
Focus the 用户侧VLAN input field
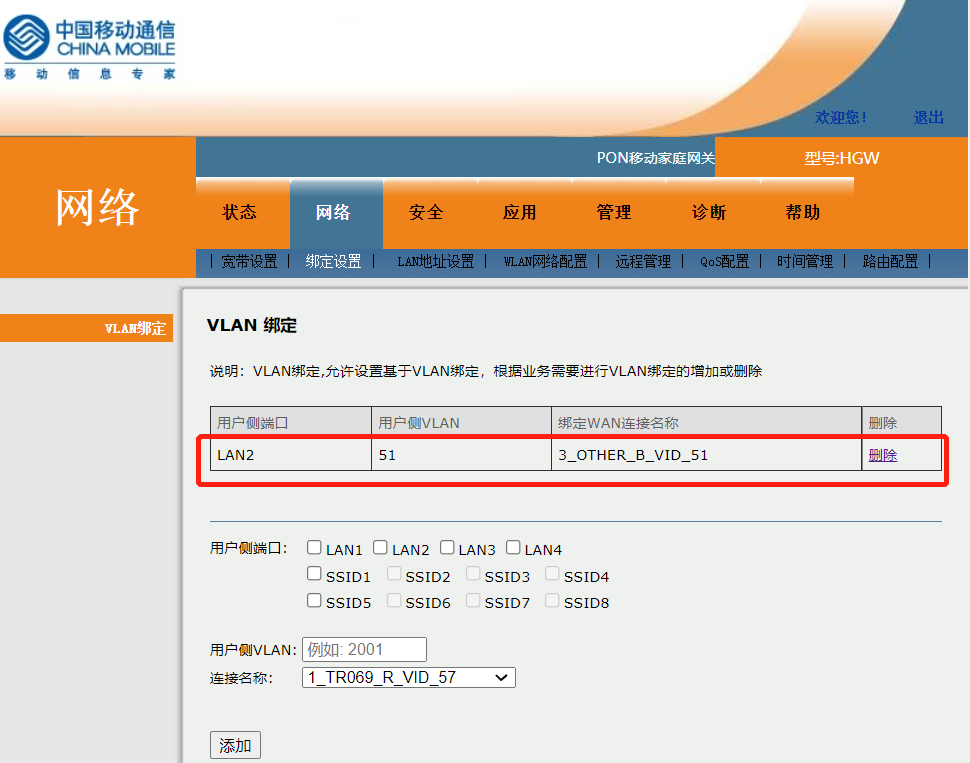(364, 650)
